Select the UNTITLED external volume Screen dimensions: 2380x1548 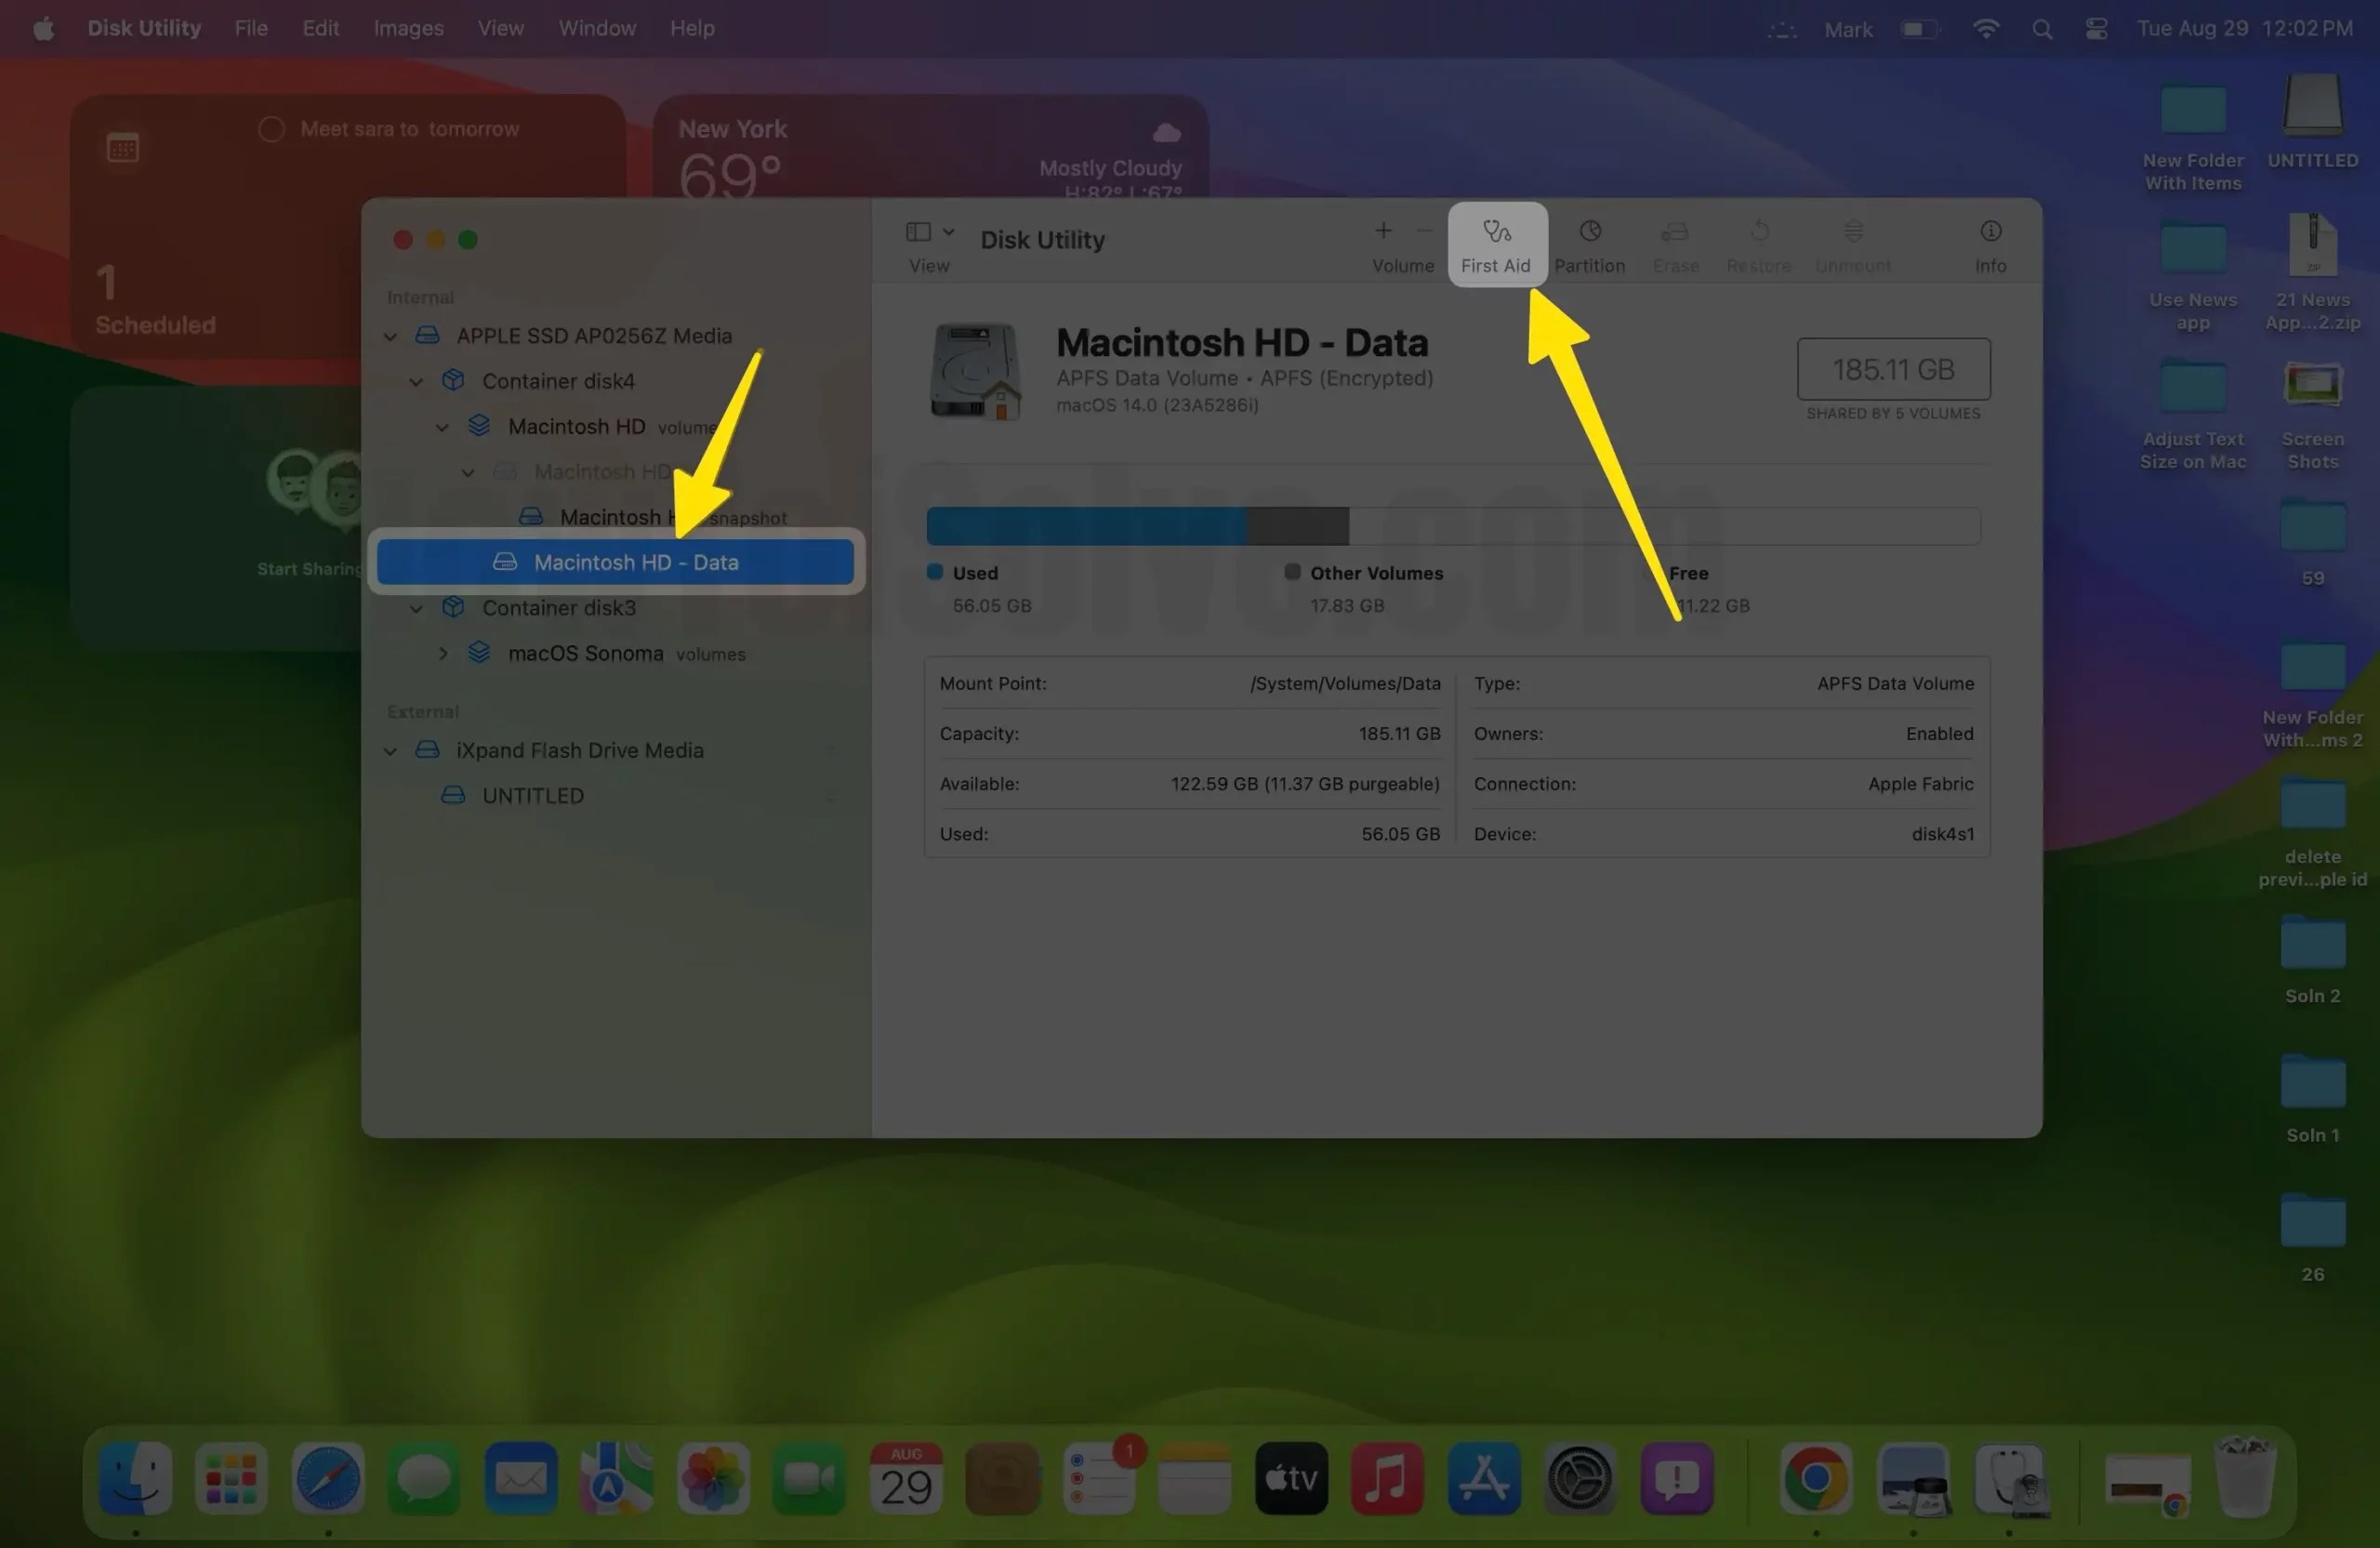[532, 795]
